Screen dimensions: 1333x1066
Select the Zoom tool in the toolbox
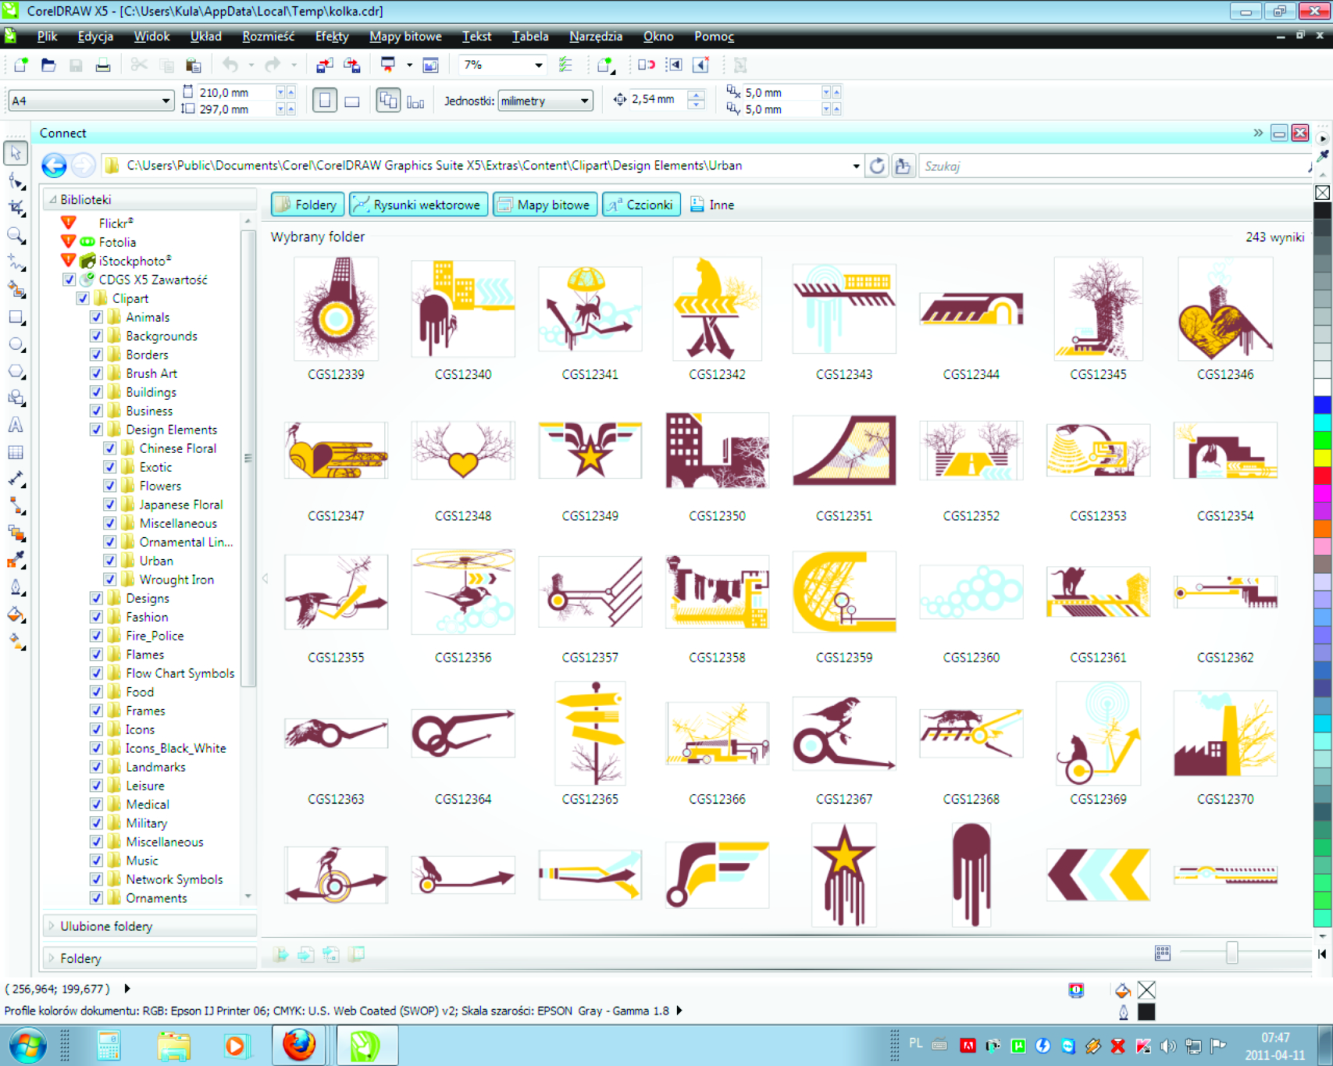16,235
